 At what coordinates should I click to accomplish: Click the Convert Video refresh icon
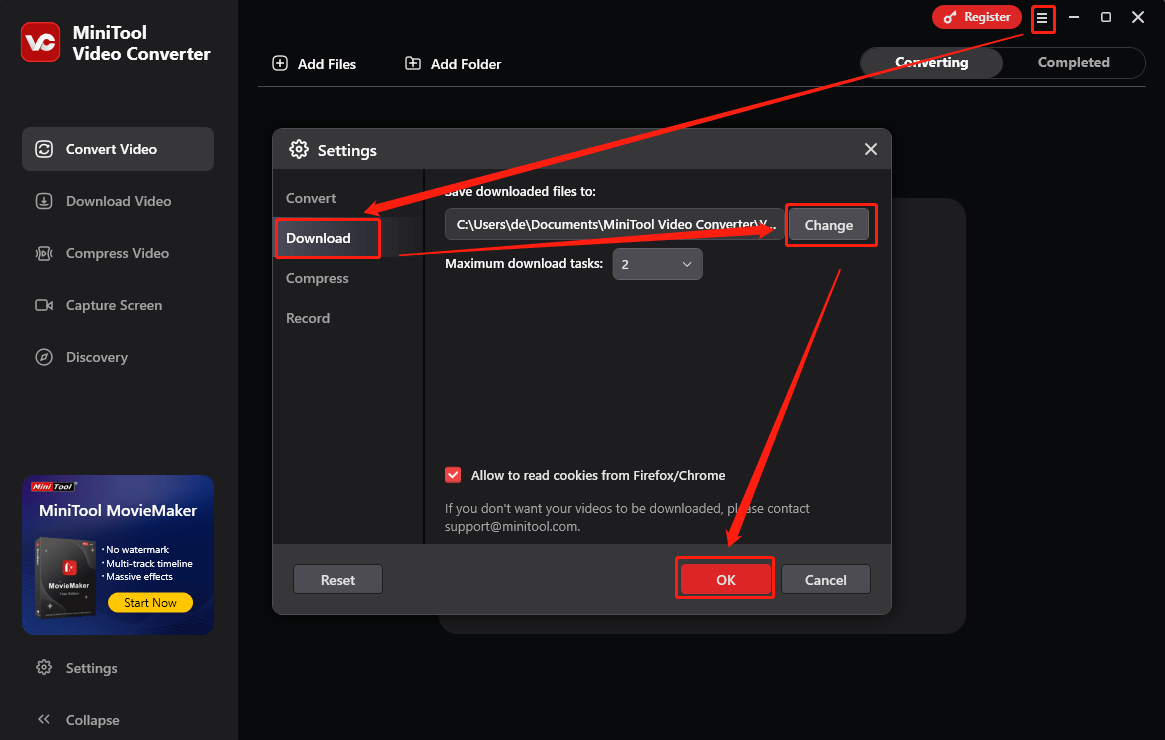point(44,149)
